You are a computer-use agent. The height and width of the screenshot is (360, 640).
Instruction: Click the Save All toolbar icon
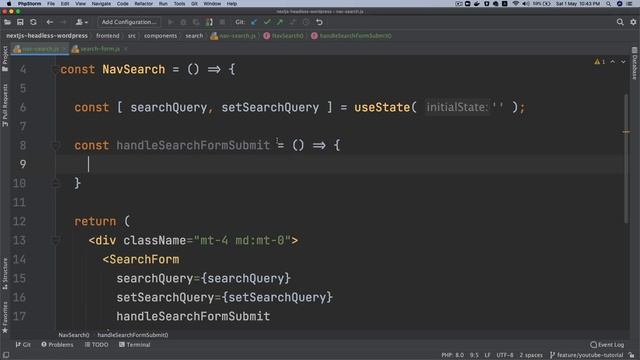click(20, 22)
